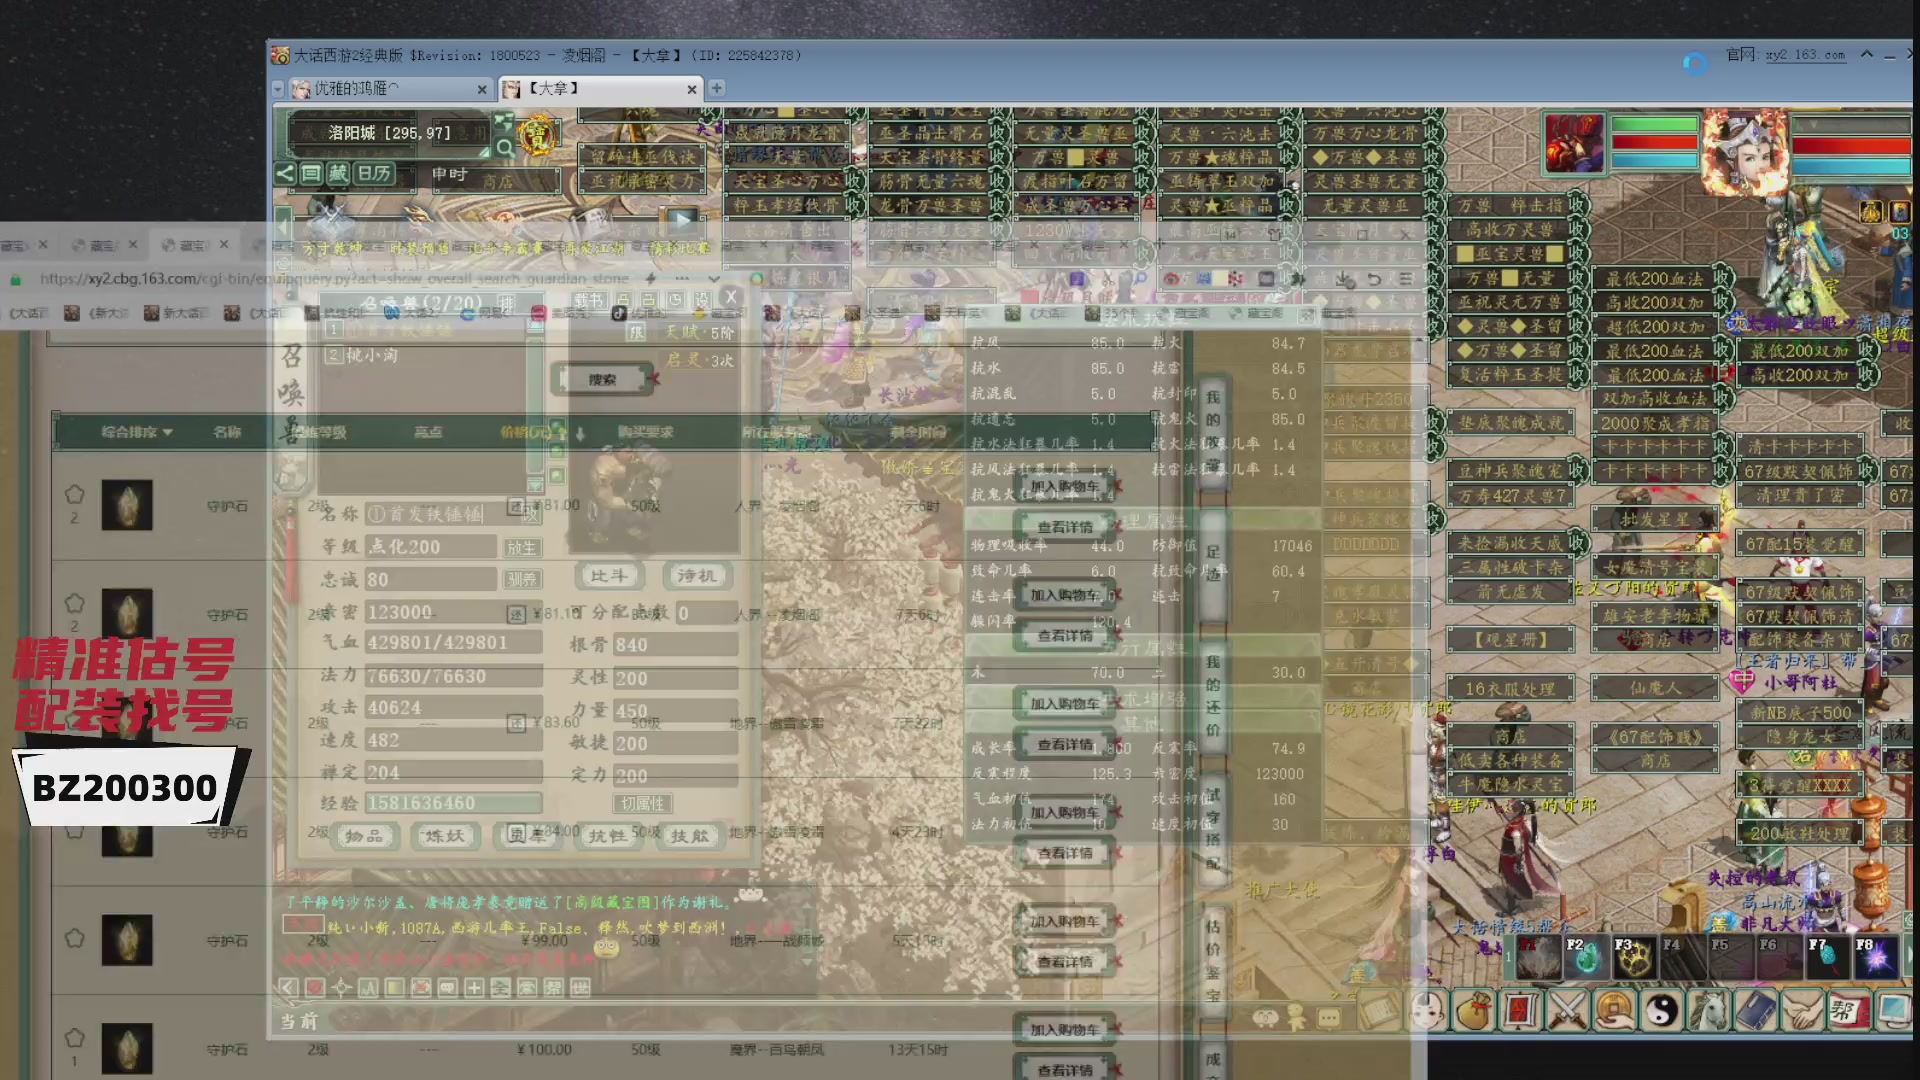The height and width of the screenshot is (1080, 1920).
Task: Click the 藏 collection icon
Action: tap(338, 173)
